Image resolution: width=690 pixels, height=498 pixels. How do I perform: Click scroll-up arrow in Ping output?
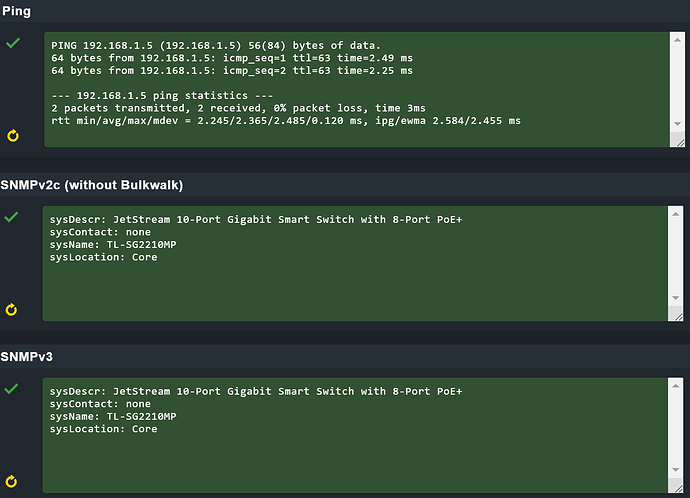tap(677, 40)
